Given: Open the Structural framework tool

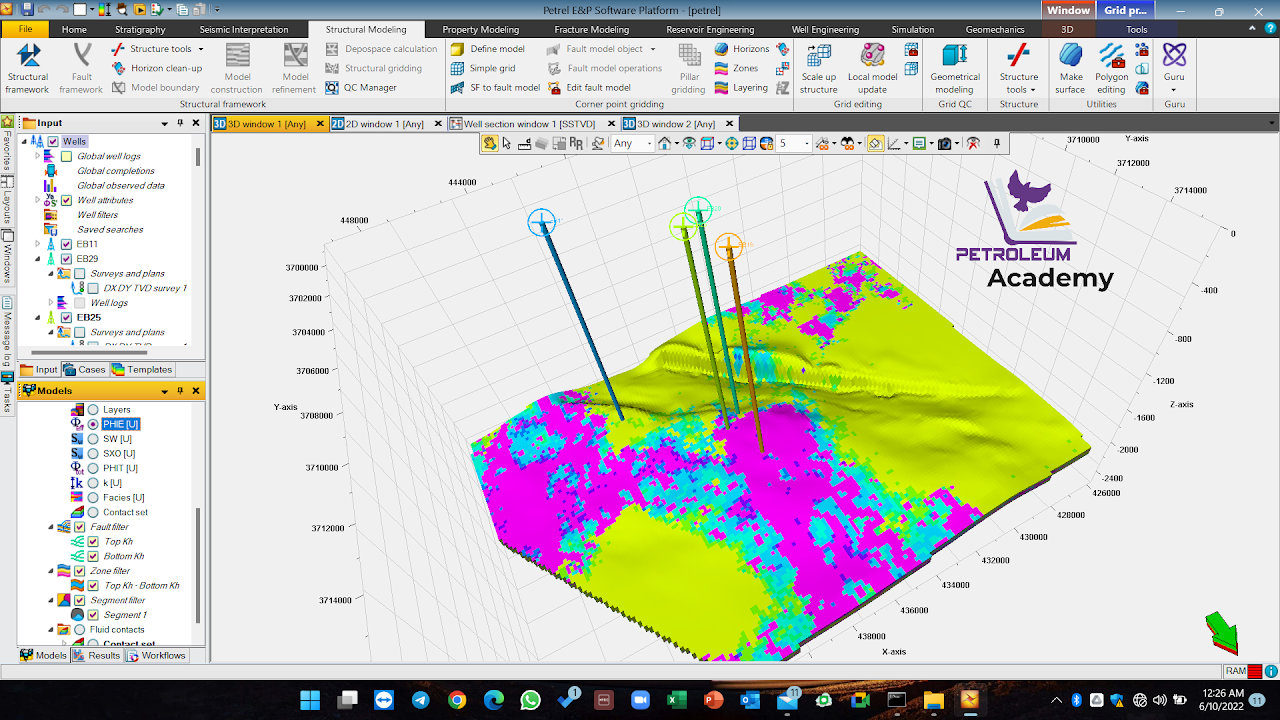Looking at the screenshot, I should [28, 68].
